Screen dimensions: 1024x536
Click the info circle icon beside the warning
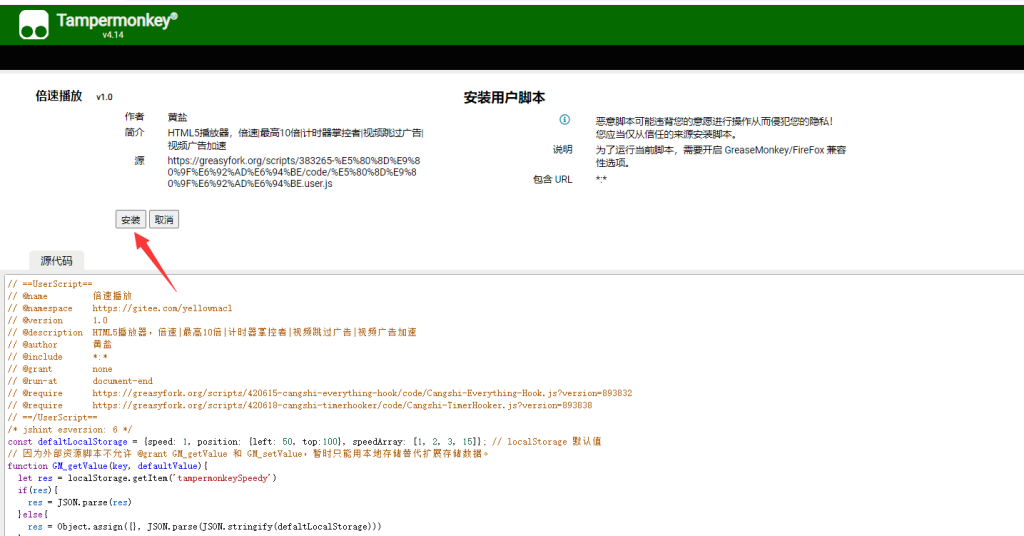(x=564, y=119)
